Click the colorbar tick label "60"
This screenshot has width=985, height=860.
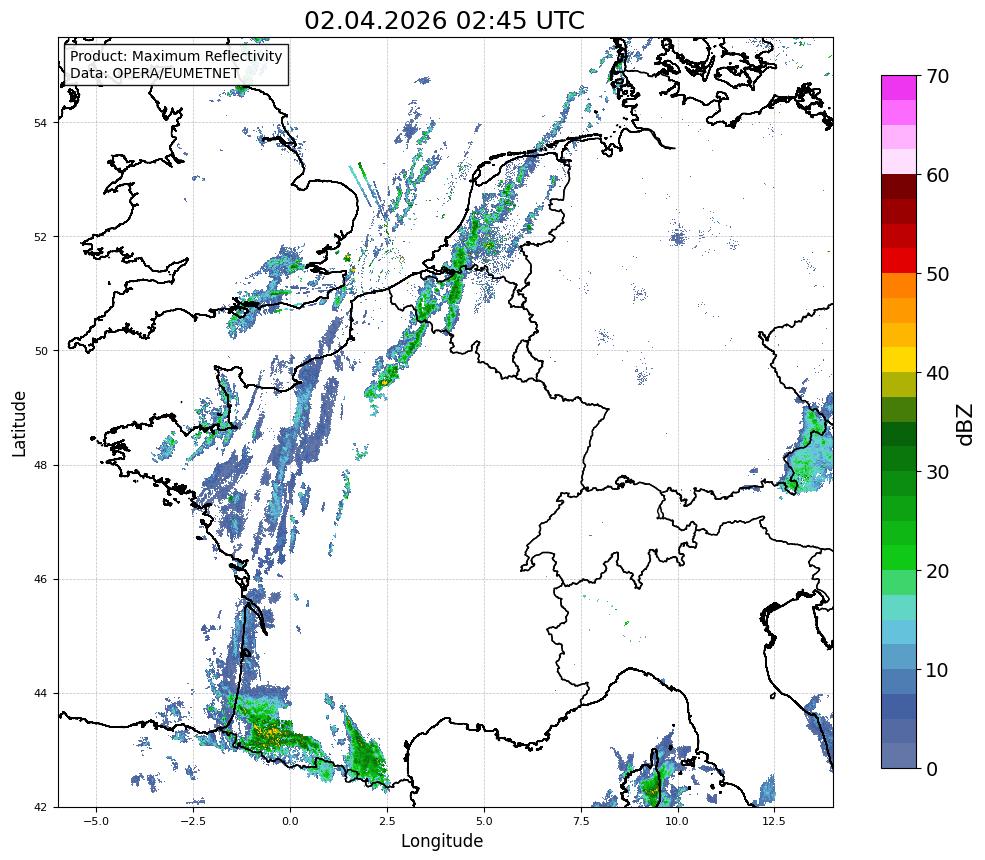tap(937, 175)
